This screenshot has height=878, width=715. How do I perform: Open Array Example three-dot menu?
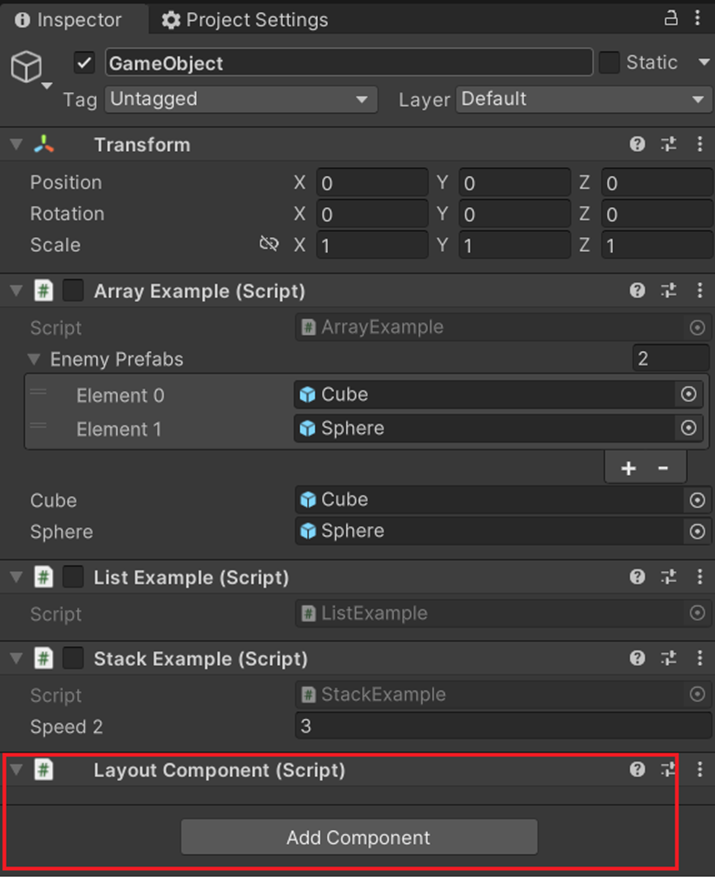pyautogui.click(x=700, y=291)
